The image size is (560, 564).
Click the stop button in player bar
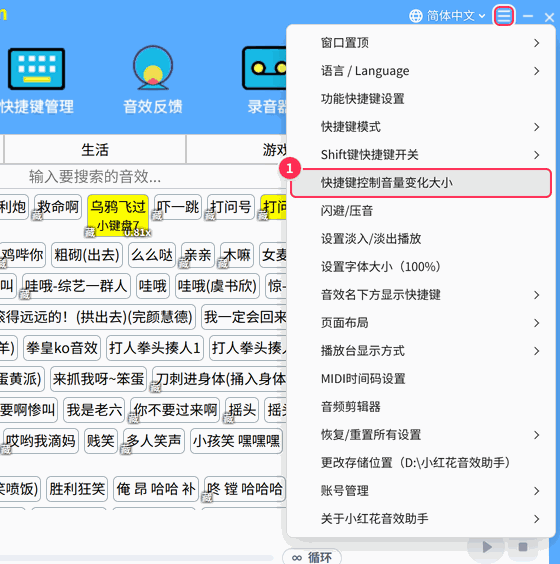(x=523, y=547)
